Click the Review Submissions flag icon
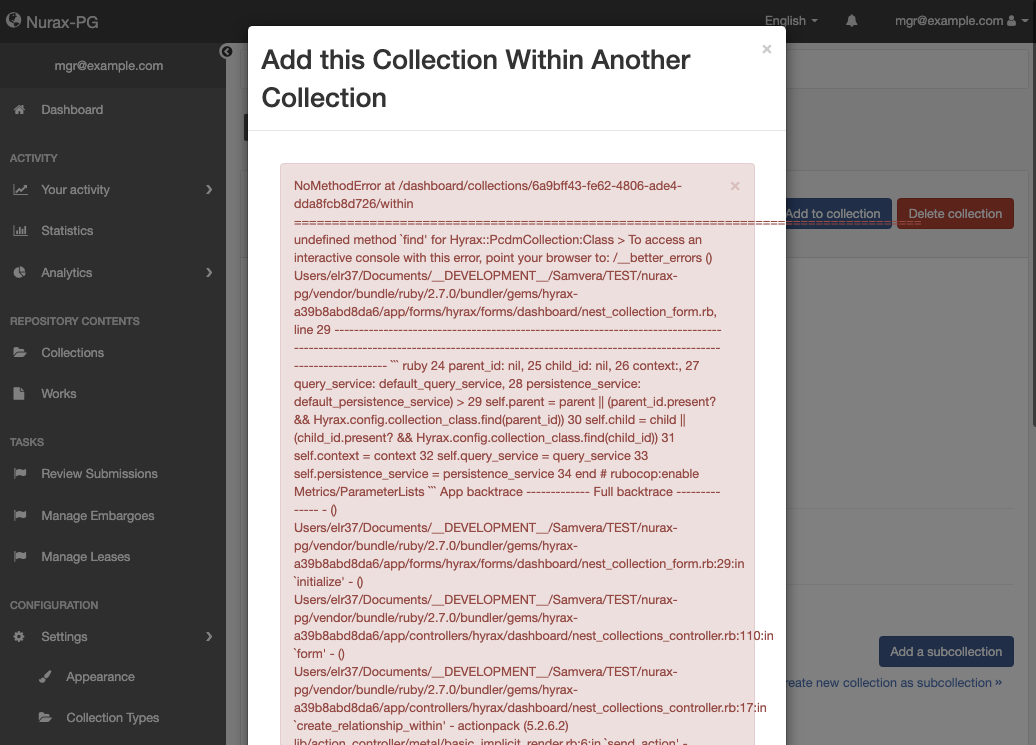The width and height of the screenshot is (1036, 745). coord(20,473)
